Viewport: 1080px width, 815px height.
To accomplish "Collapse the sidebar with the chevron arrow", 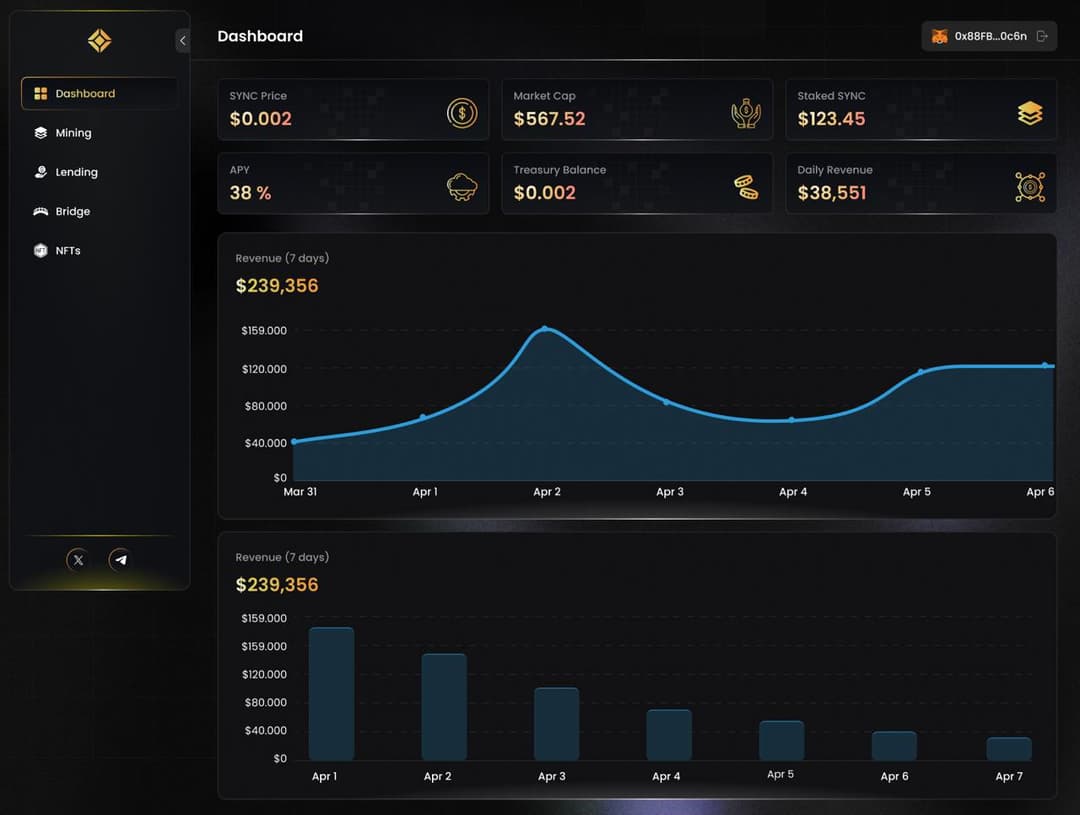I will tap(182, 40).
